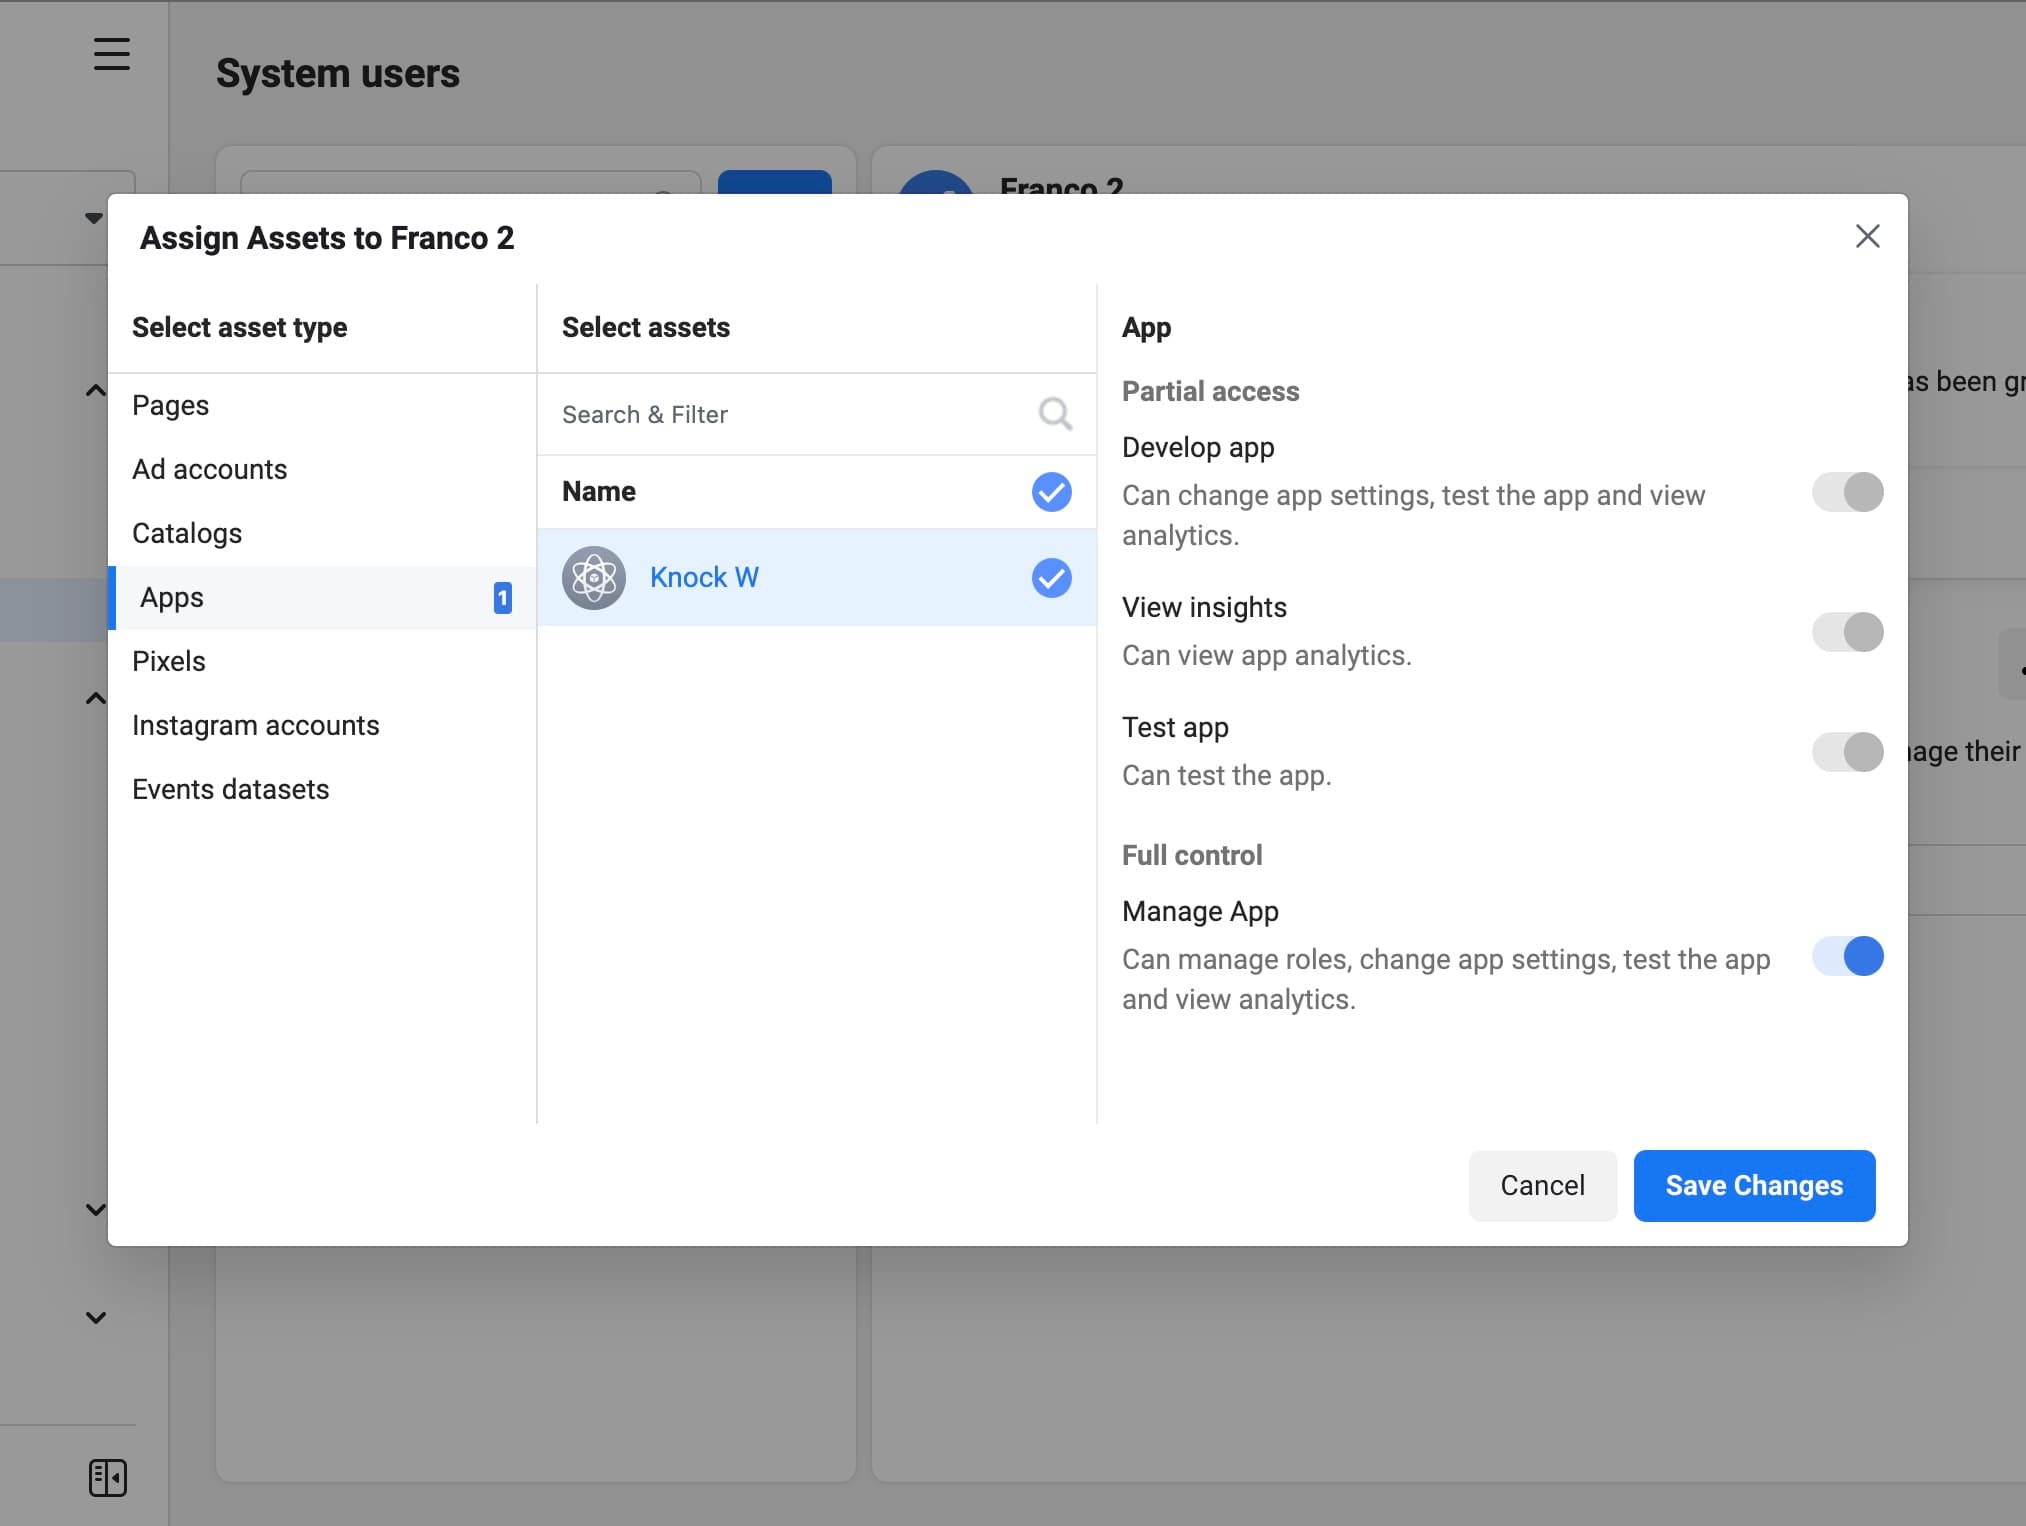Viewport: 2026px width, 1526px height.
Task: Deselect the Knock W asset checkmark
Action: 1050,577
